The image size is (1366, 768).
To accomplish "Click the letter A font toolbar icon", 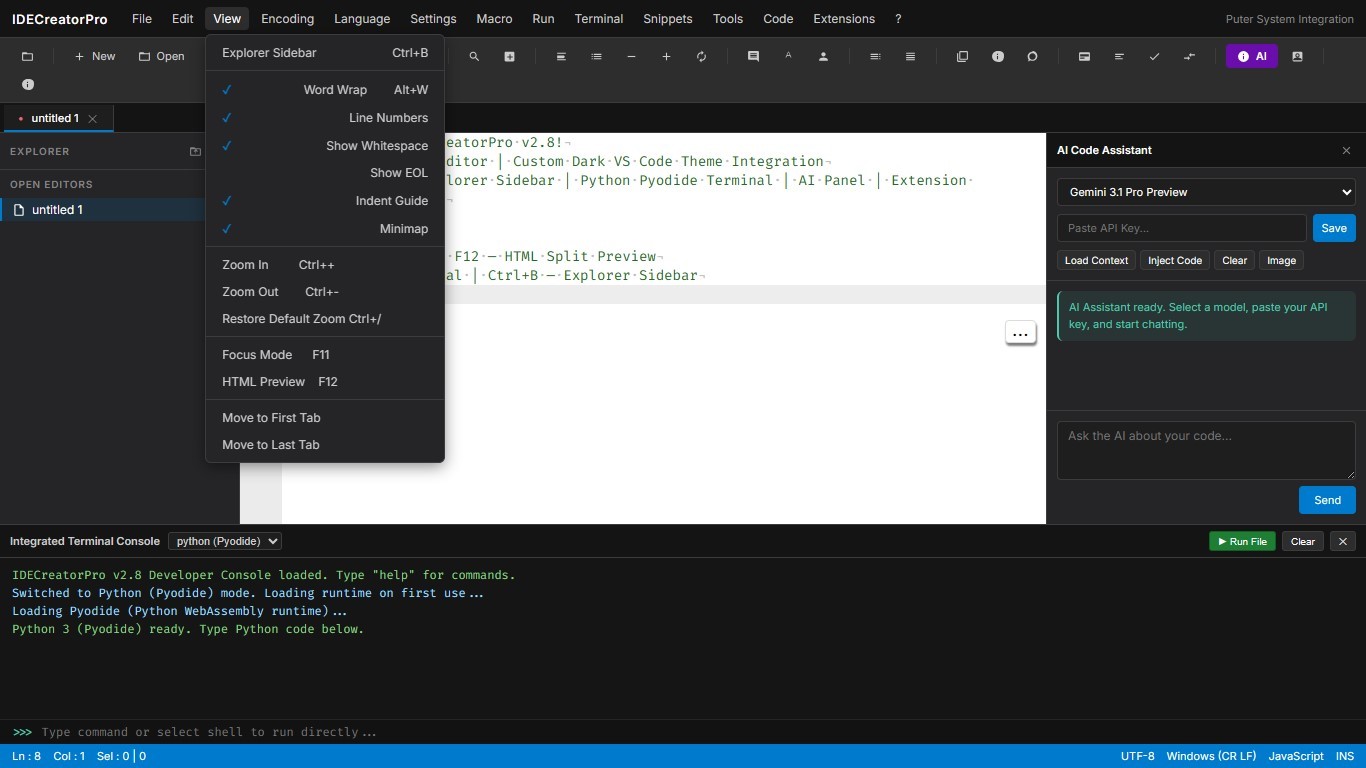I will [788, 56].
